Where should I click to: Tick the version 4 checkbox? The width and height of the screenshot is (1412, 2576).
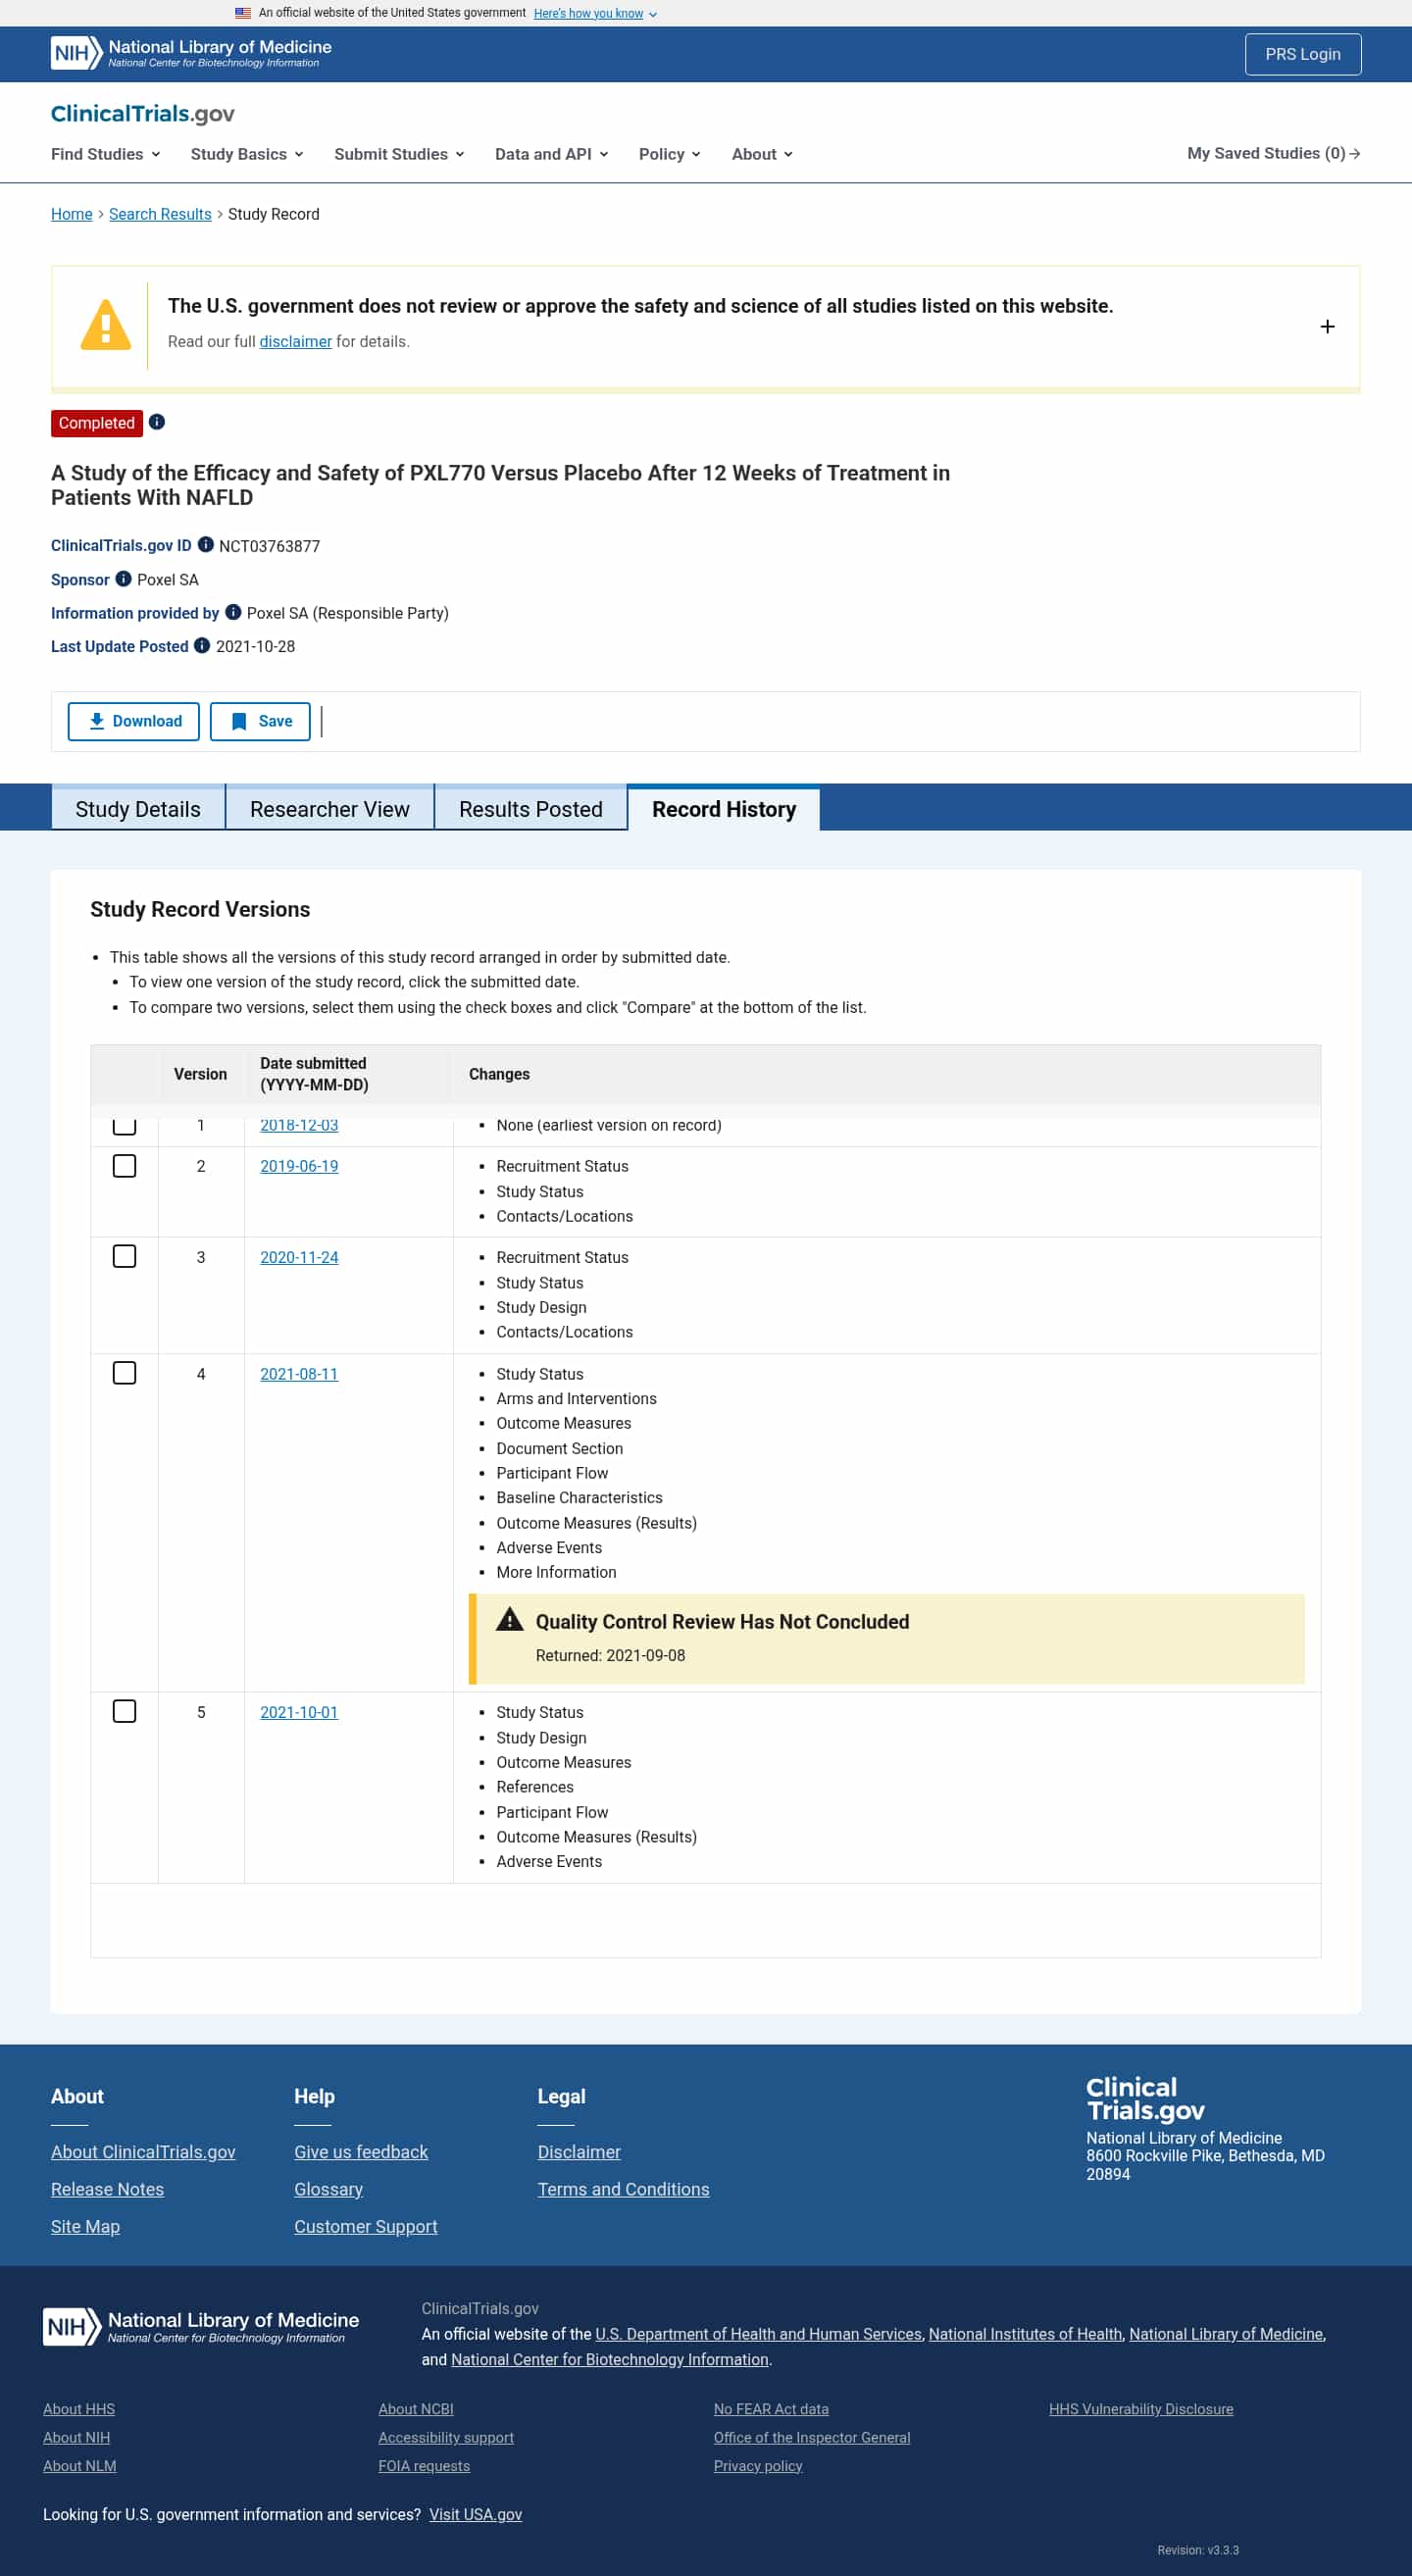point(125,1373)
